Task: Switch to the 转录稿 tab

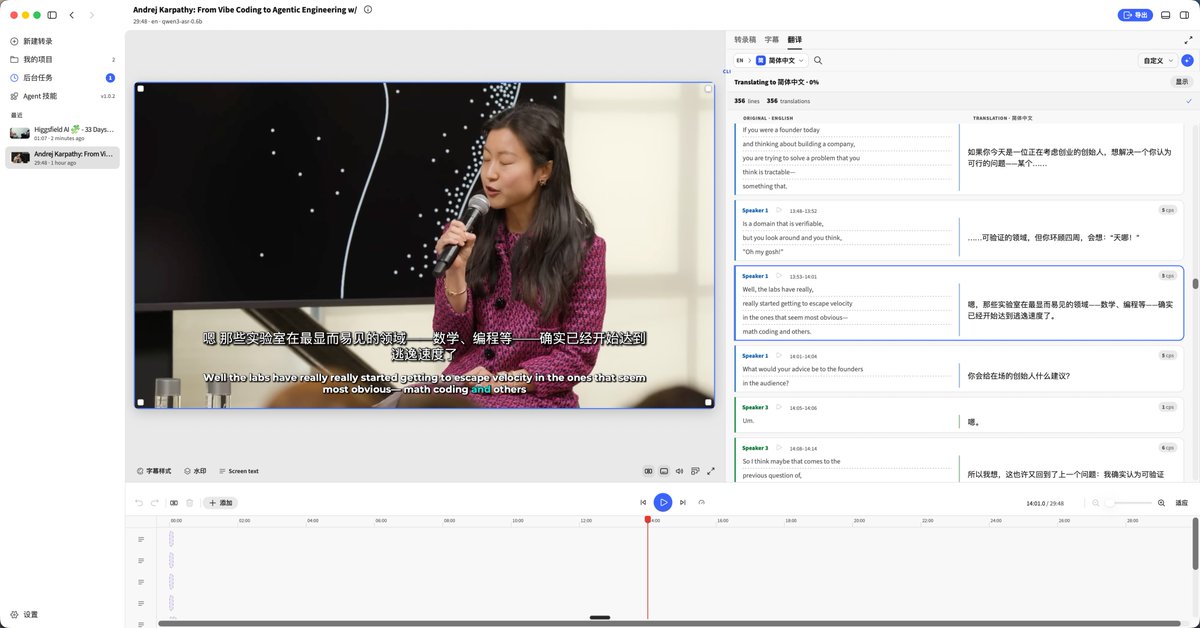Action: point(745,40)
